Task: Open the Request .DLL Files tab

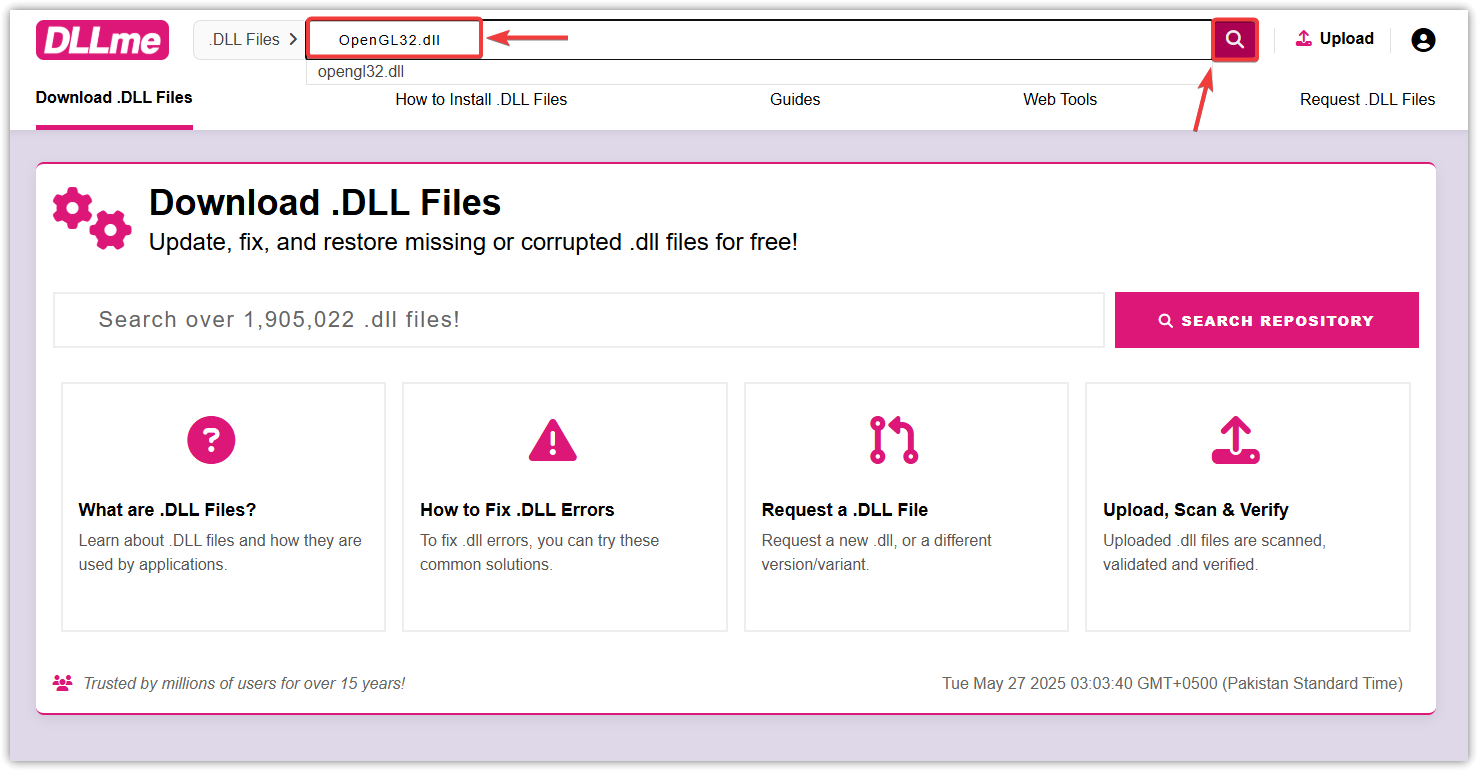Action: [x=1367, y=99]
